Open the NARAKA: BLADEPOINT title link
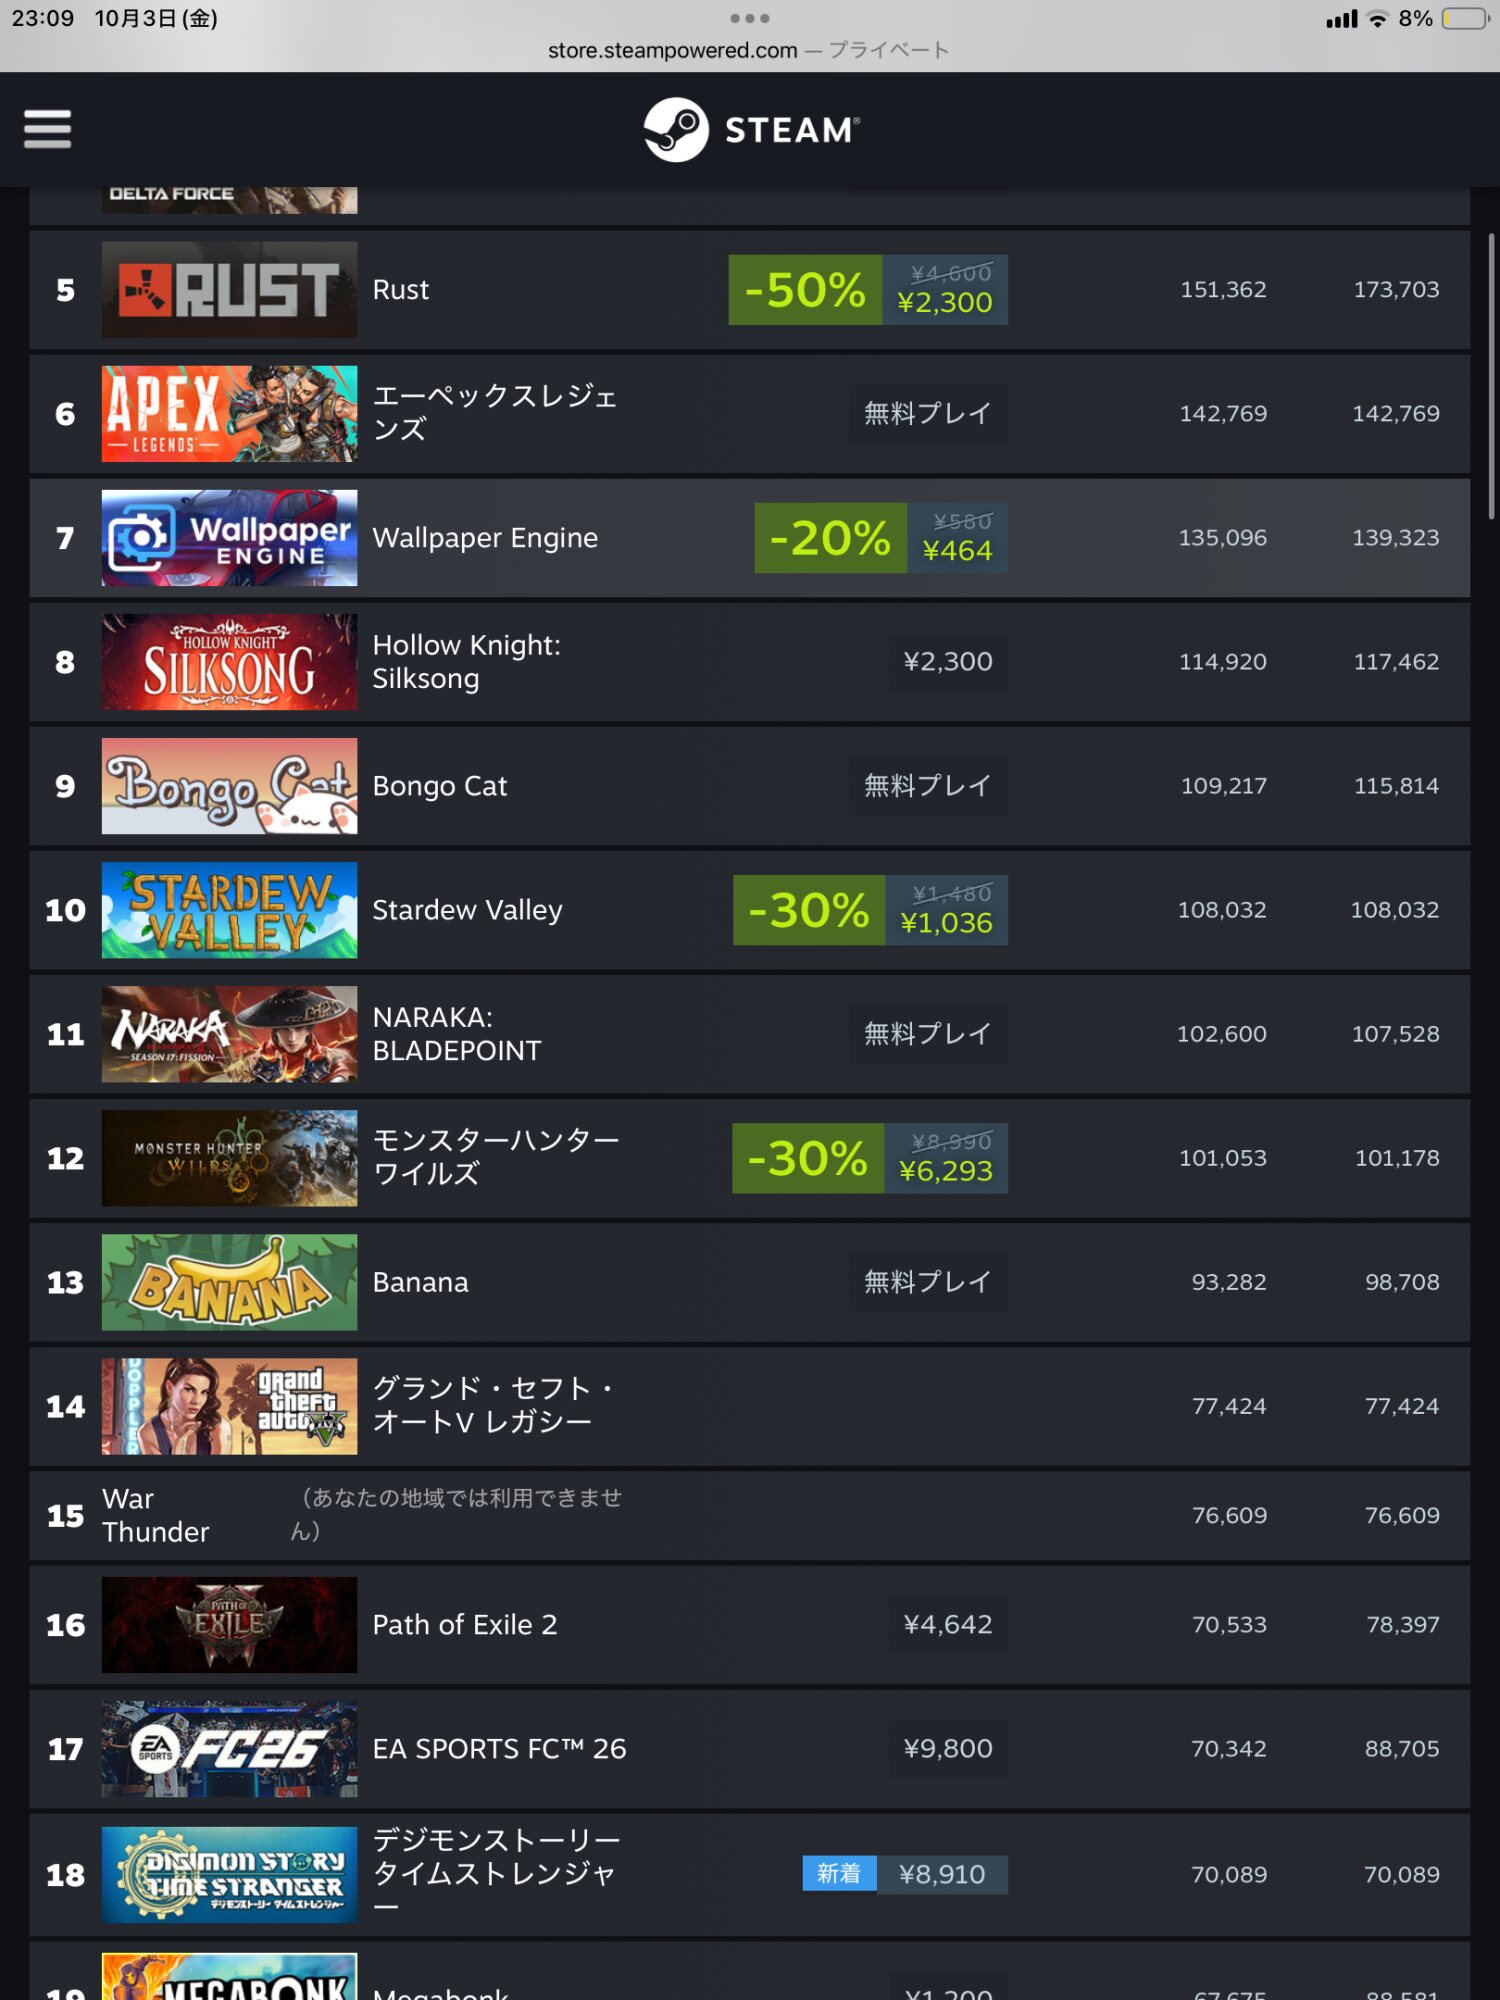Screen dimensions: 1500x2000 click(456, 1034)
